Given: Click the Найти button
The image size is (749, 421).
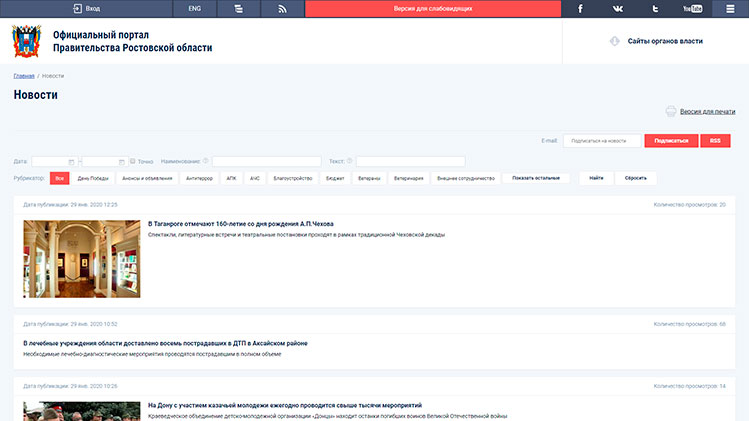Looking at the screenshot, I should coord(596,178).
